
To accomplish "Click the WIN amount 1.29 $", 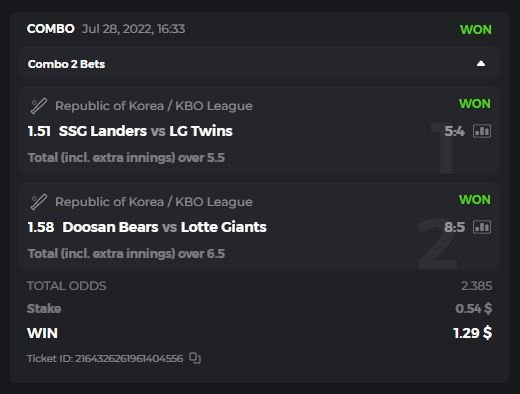I will [x=472, y=333].
